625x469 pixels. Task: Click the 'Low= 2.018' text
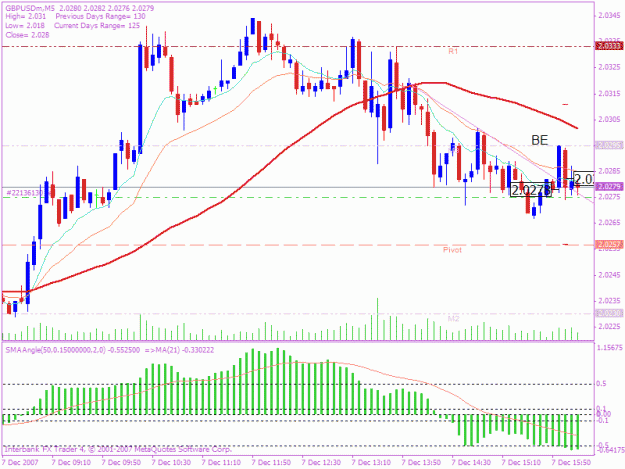[x=25, y=26]
